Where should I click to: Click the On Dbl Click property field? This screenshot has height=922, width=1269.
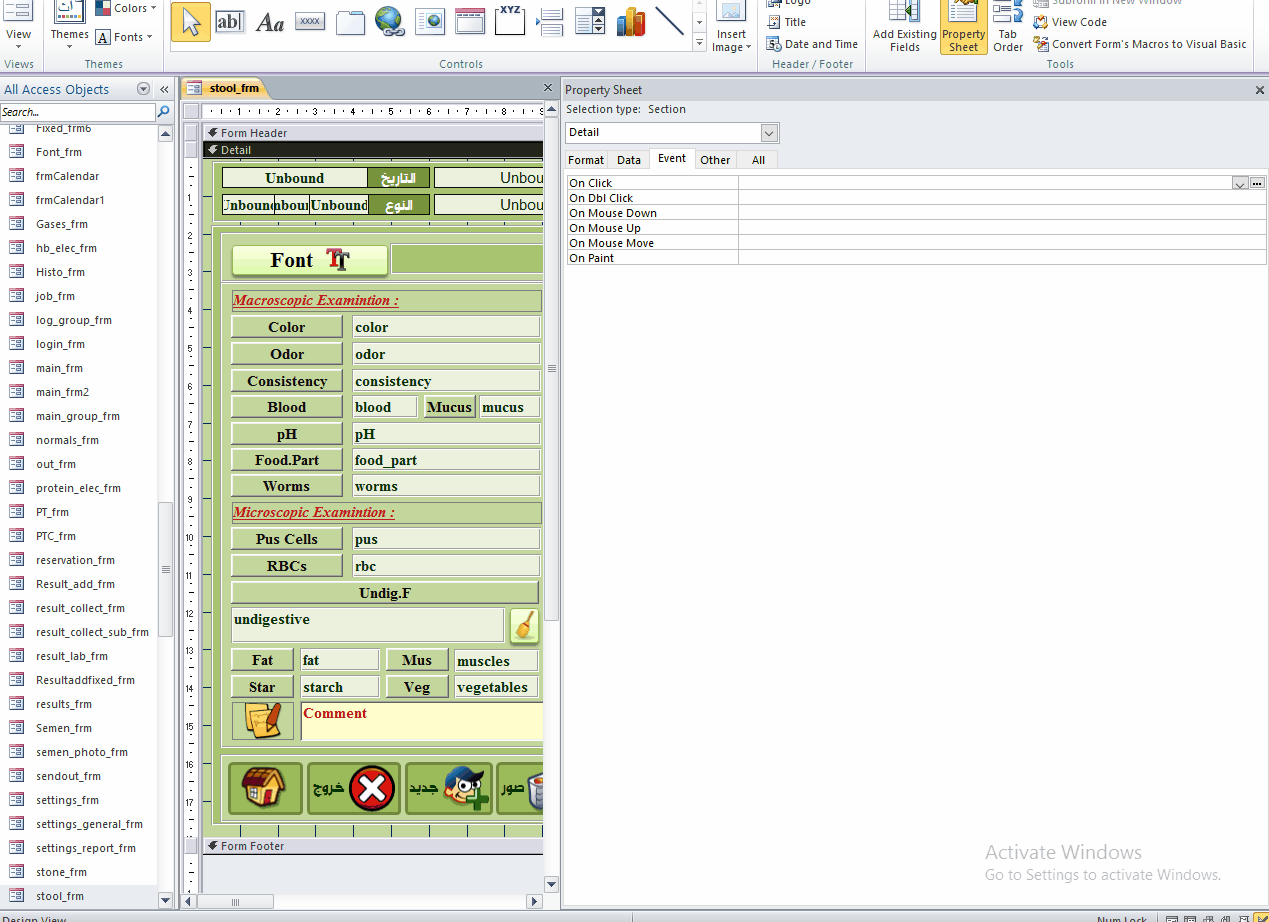1002,198
